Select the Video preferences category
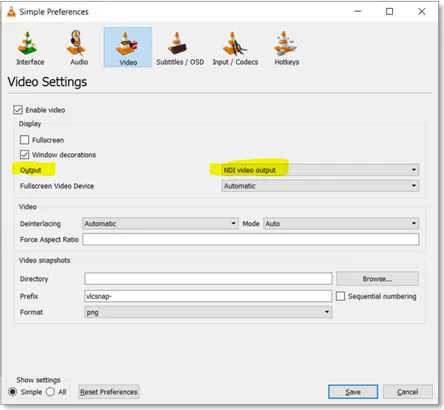 click(x=128, y=47)
